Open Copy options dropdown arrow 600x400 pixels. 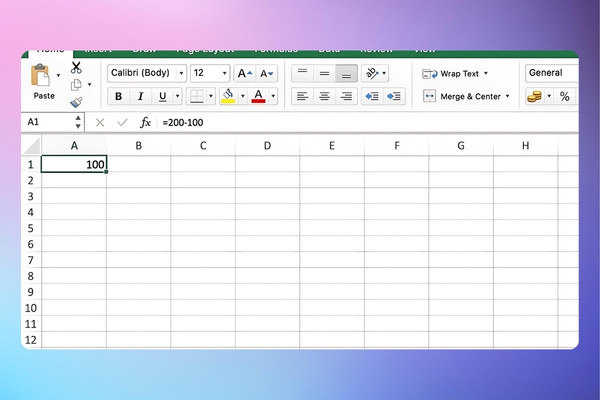tap(90, 85)
